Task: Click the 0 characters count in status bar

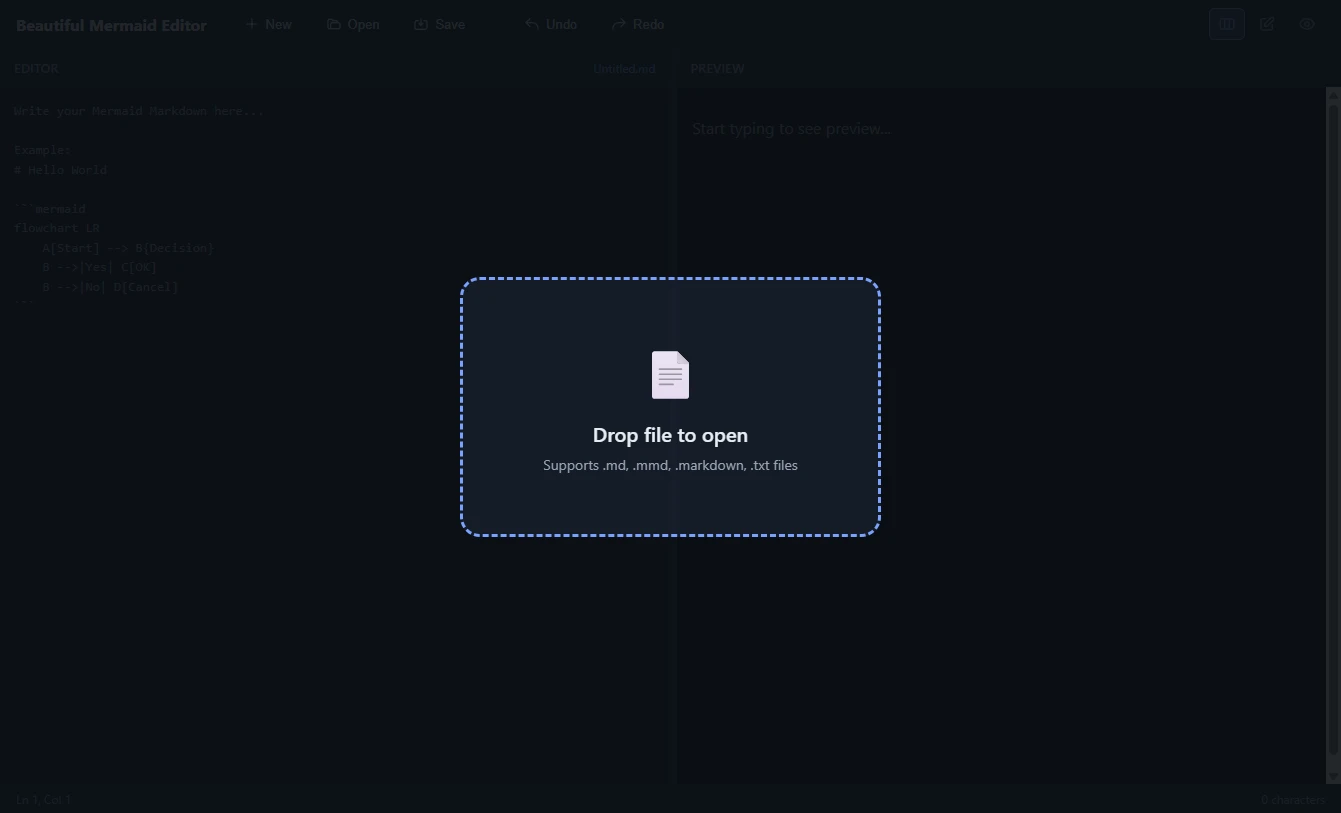Action: [x=1293, y=800]
